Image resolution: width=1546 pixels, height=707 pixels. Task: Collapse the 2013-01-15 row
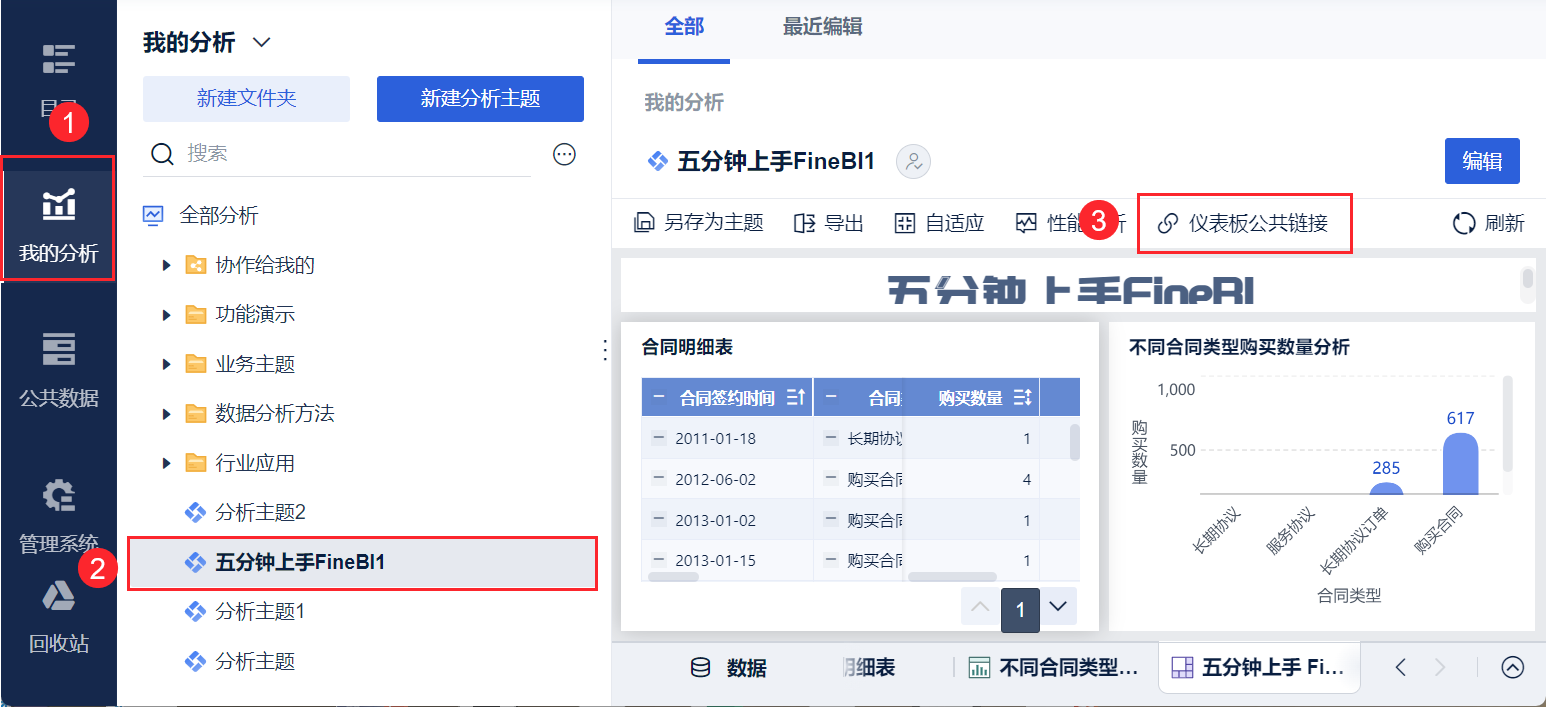tap(659, 561)
